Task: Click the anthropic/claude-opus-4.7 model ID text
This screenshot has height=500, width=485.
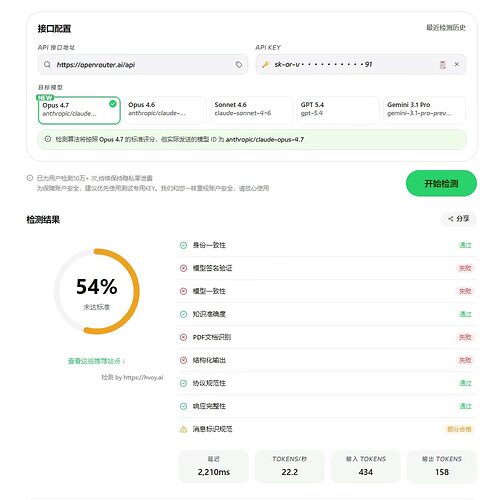Action: (x=265, y=139)
